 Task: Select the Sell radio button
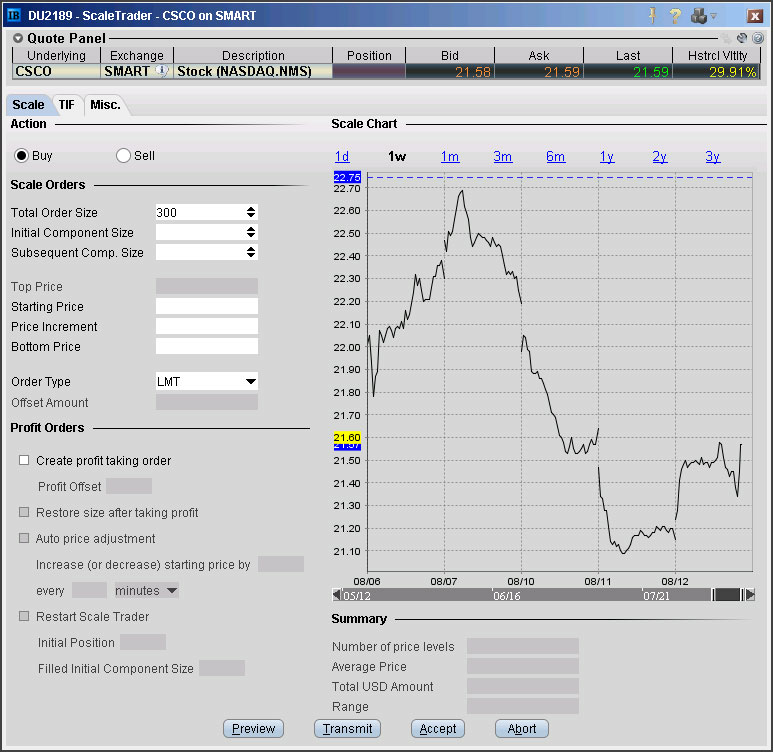pyautogui.click(x=123, y=156)
